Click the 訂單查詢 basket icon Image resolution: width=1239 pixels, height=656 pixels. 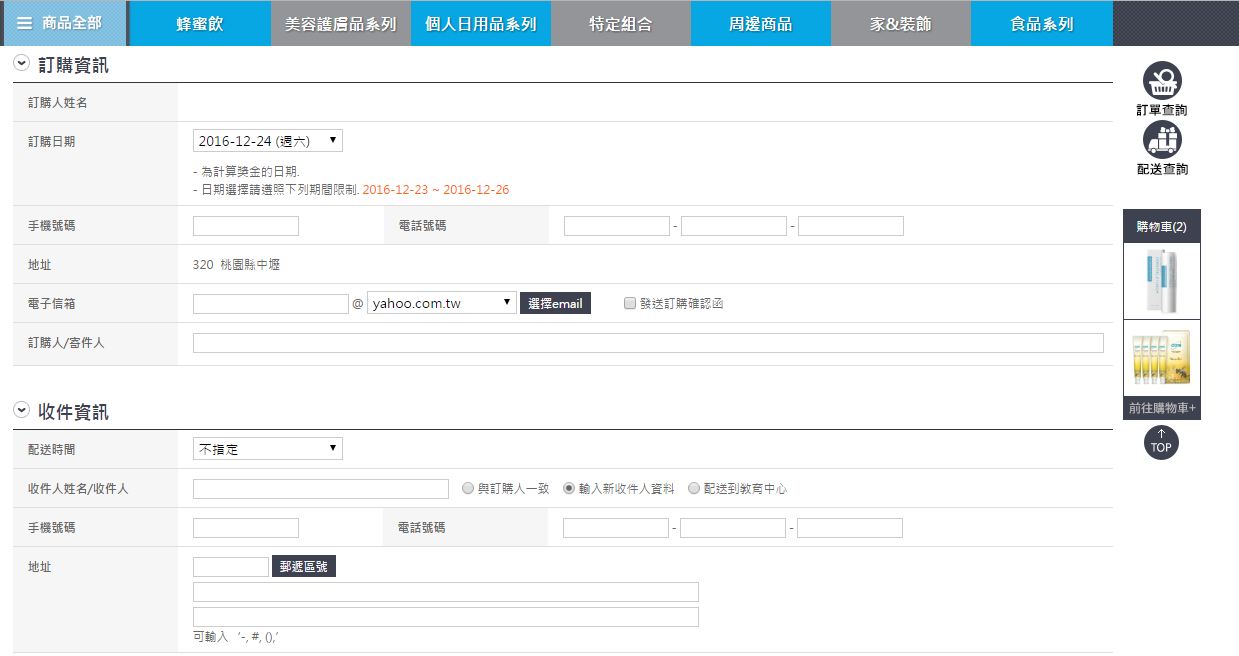pyautogui.click(x=1162, y=81)
